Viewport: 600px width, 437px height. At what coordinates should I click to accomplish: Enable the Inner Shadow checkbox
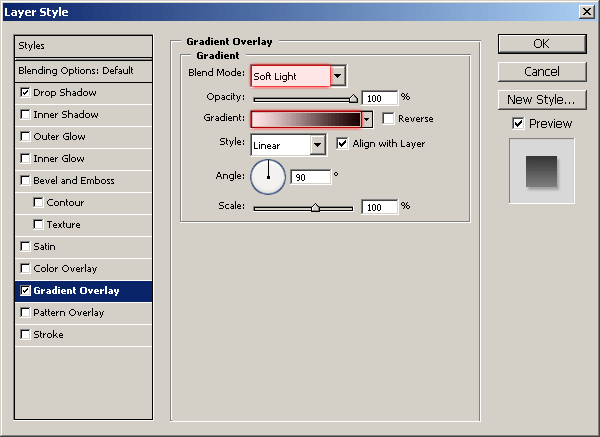click(25, 115)
